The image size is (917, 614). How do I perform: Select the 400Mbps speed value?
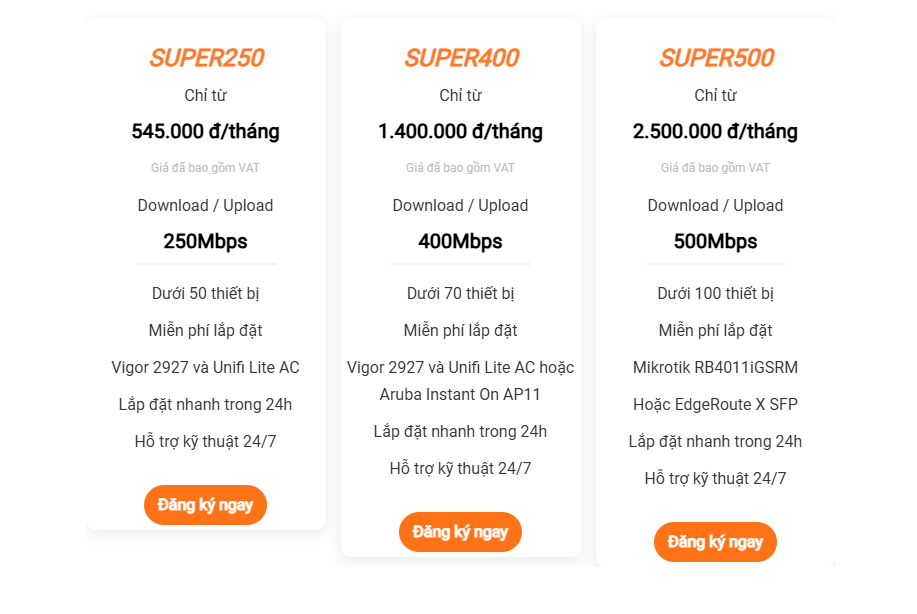coord(460,241)
